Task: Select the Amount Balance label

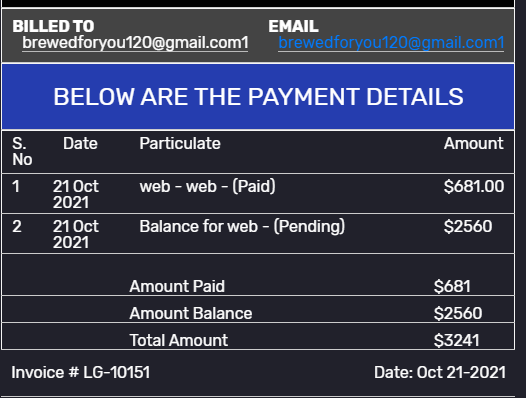Action: [x=191, y=313]
